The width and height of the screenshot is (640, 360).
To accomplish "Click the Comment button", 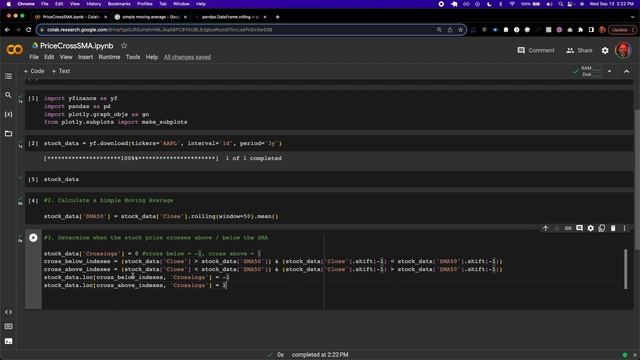I will tap(536, 50).
